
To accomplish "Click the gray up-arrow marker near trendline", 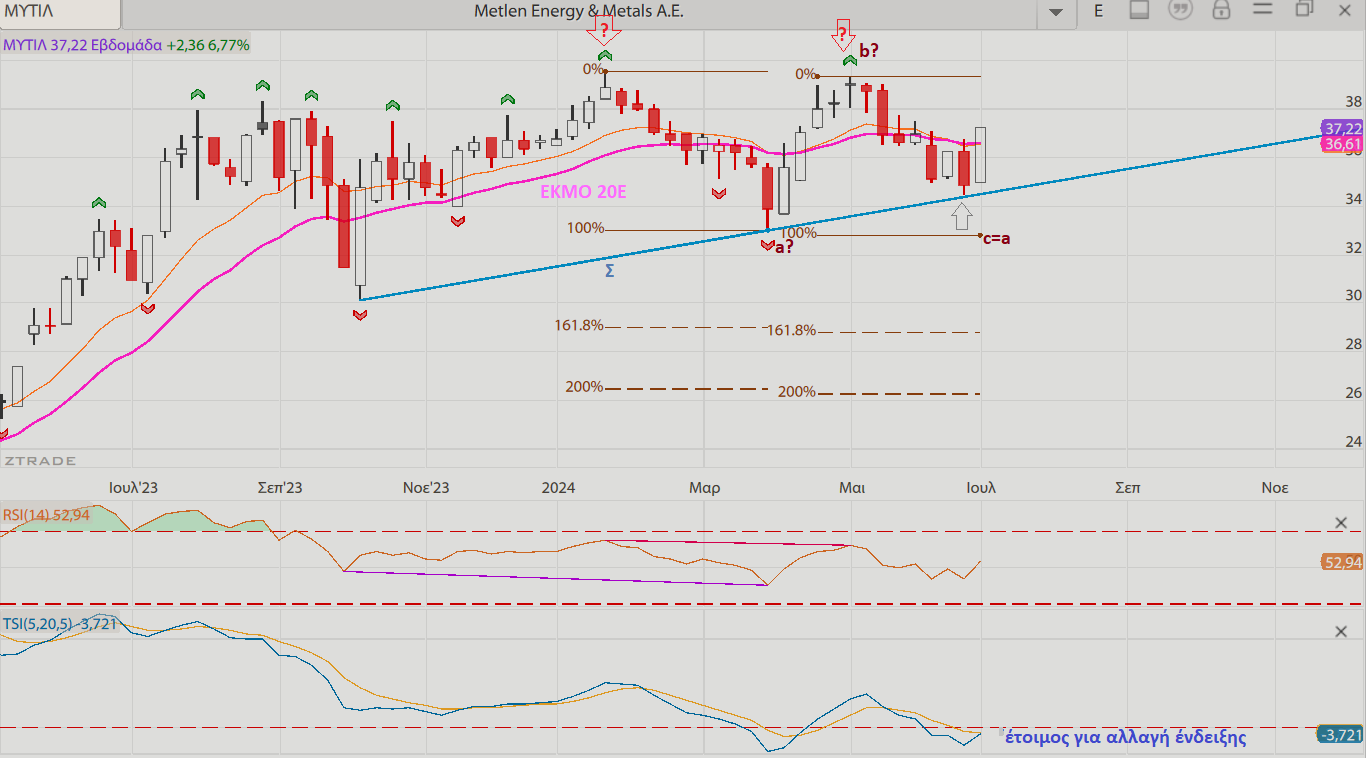I will pos(962,216).
